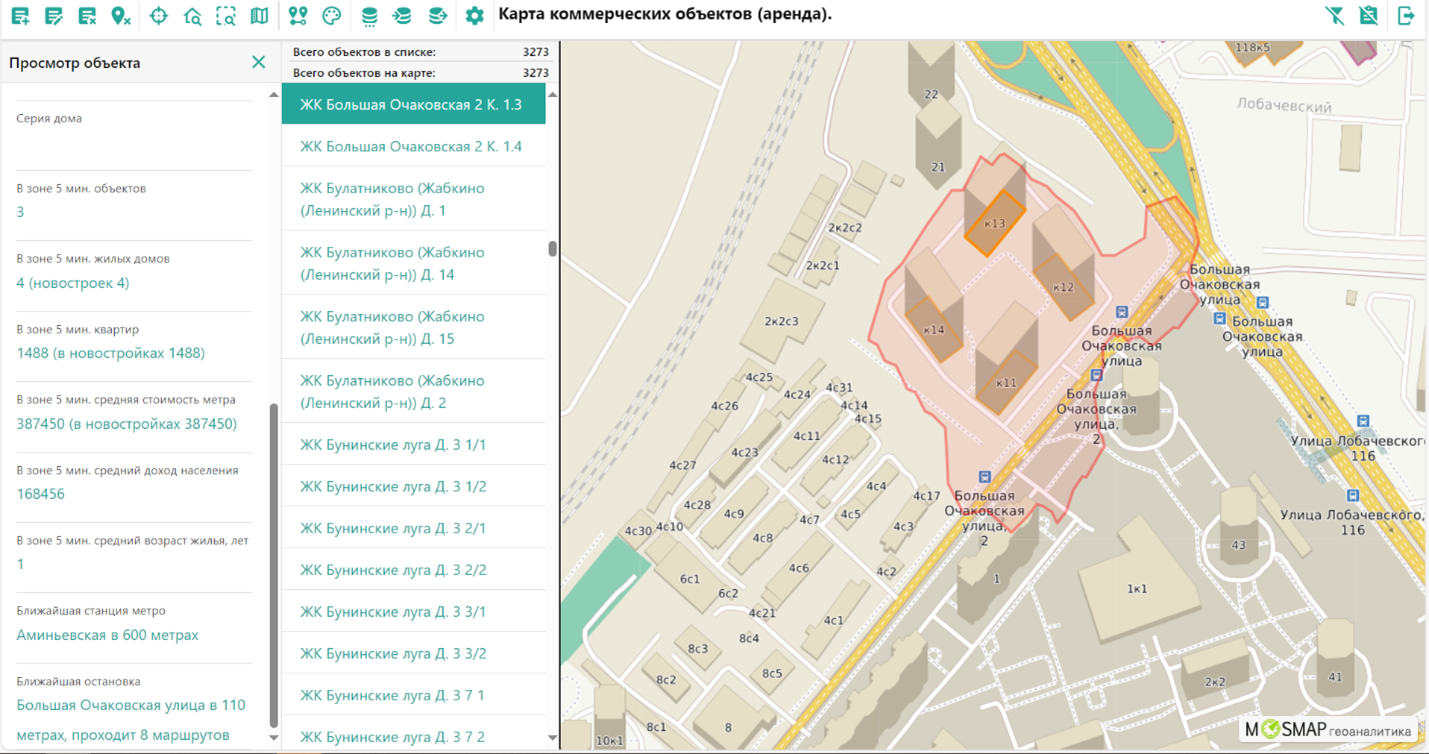Open ЖК Бунинские луга Д. 3 1/1

click(x=393, y=444)
